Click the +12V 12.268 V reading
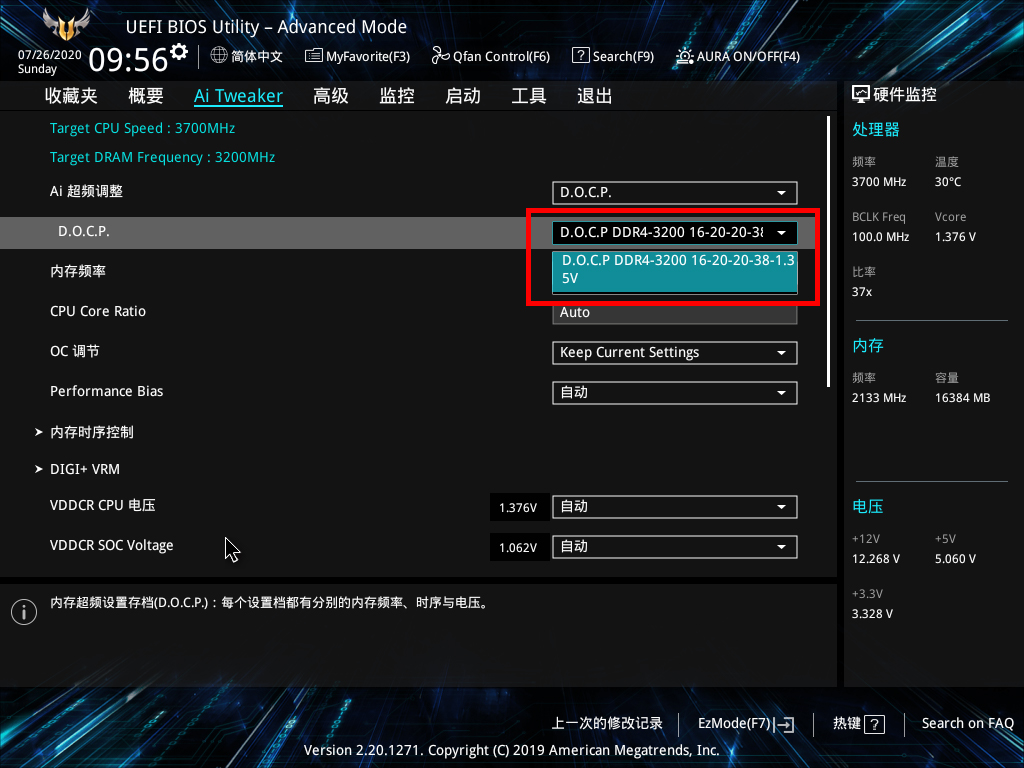Screen dimensions: 1024x768 876,559
